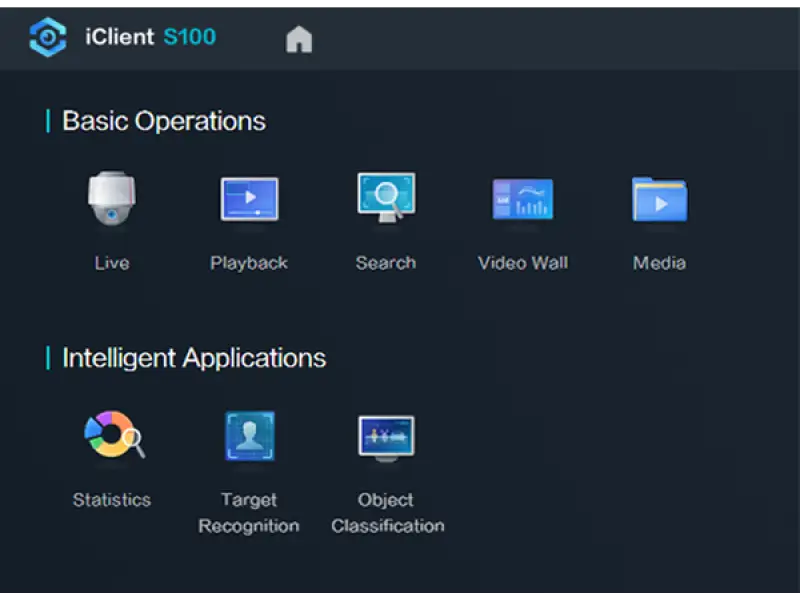Open the Search monitor icon
This screenshot has height=600, width=800.
(386, 197)
